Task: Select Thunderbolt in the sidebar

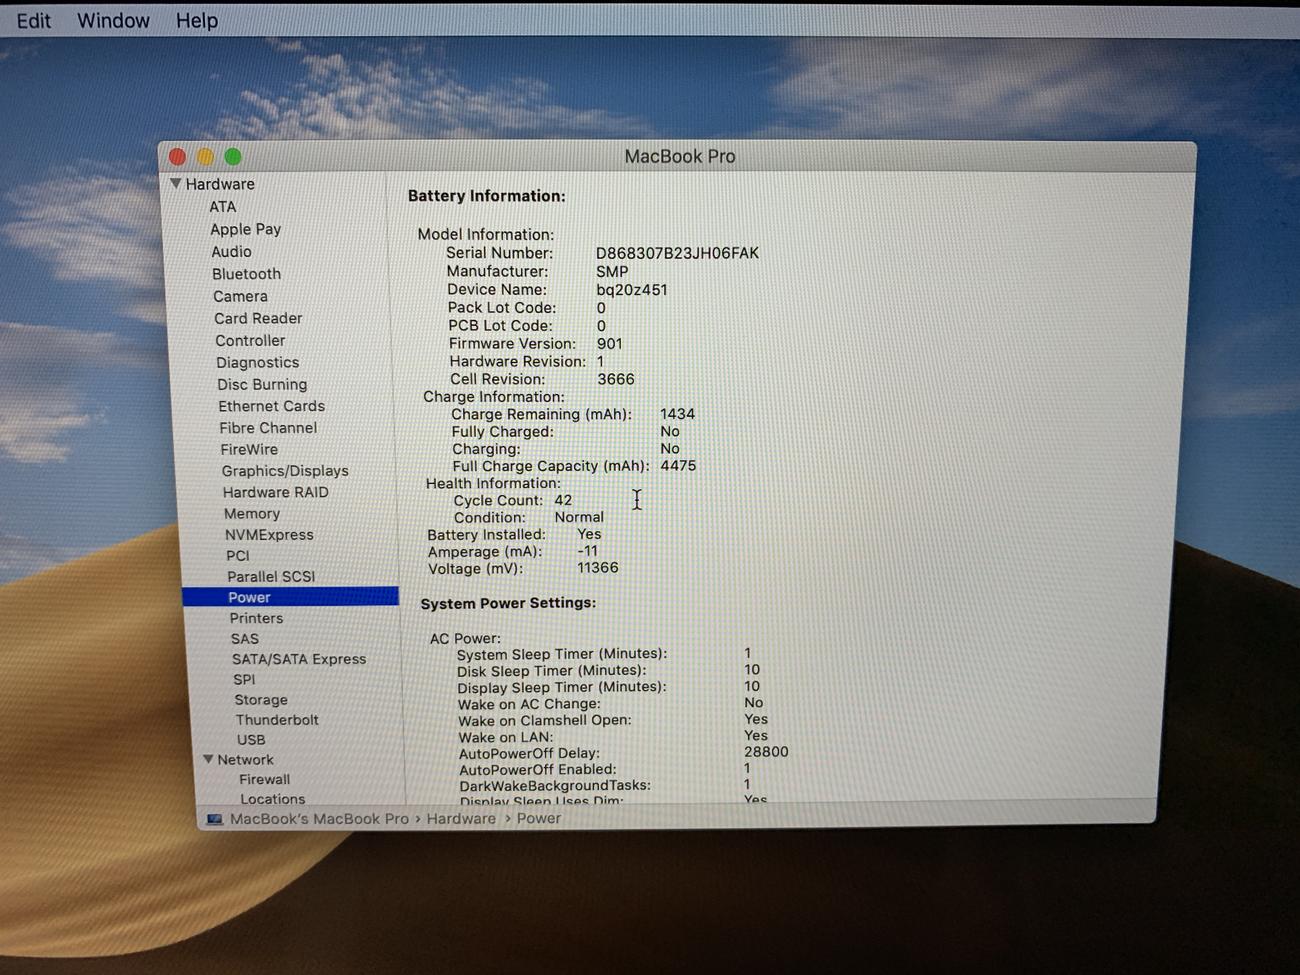Action: point(277,720)
